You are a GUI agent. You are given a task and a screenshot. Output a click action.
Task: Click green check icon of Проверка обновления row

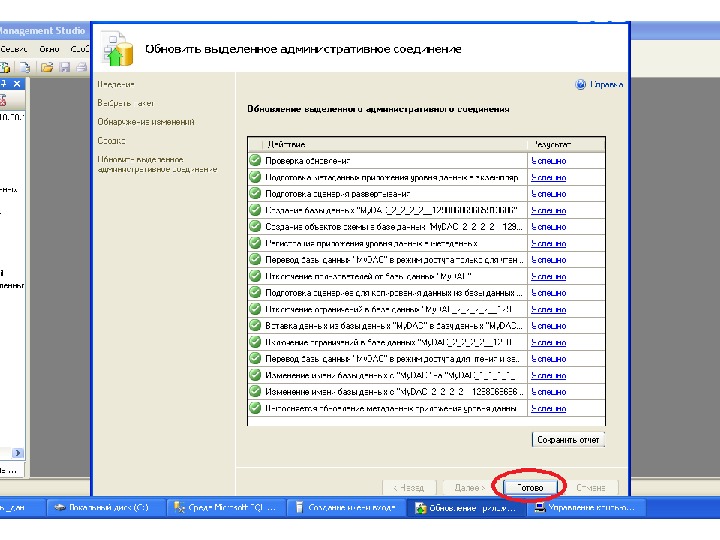click(255, 160)
